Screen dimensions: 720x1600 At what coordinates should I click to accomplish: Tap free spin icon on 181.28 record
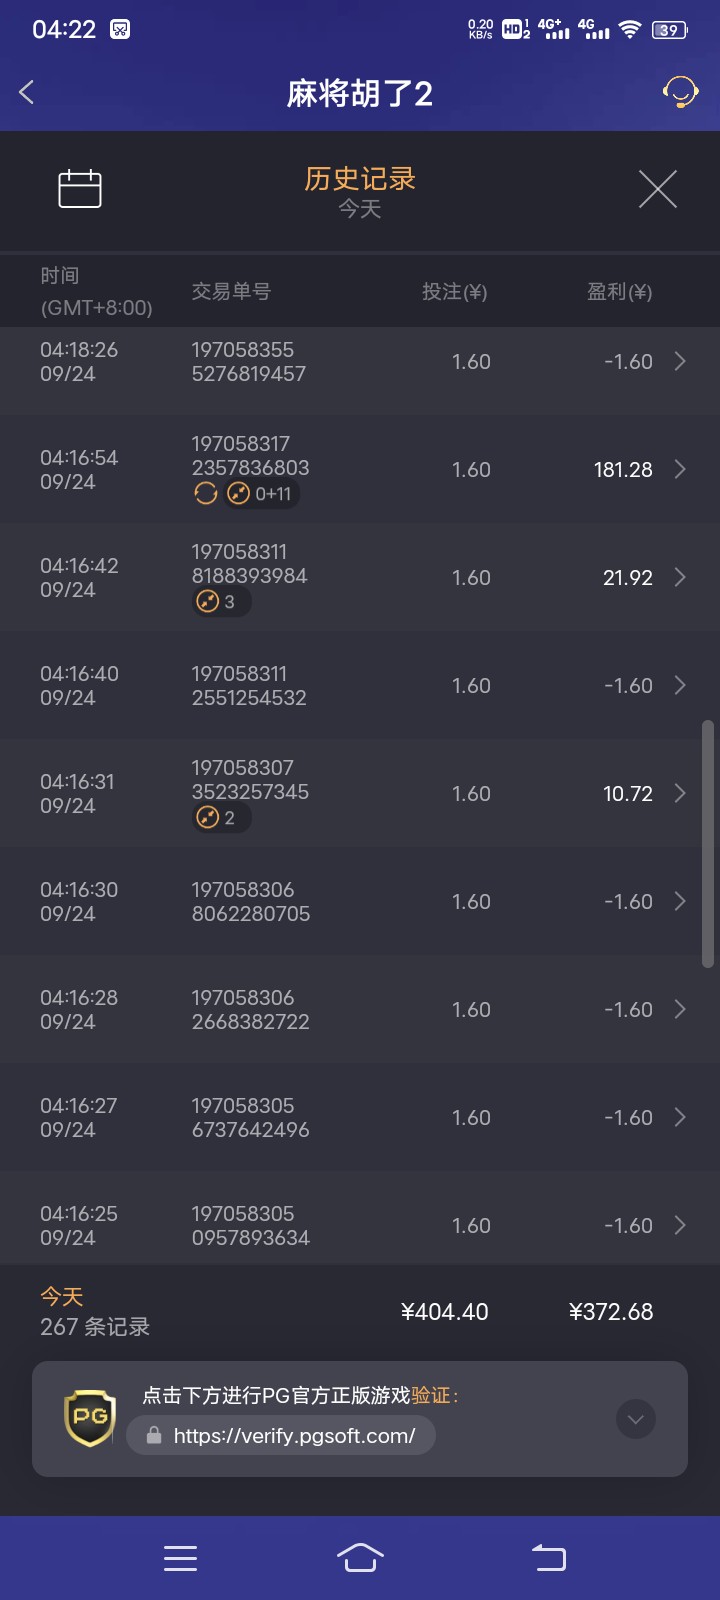206,494
